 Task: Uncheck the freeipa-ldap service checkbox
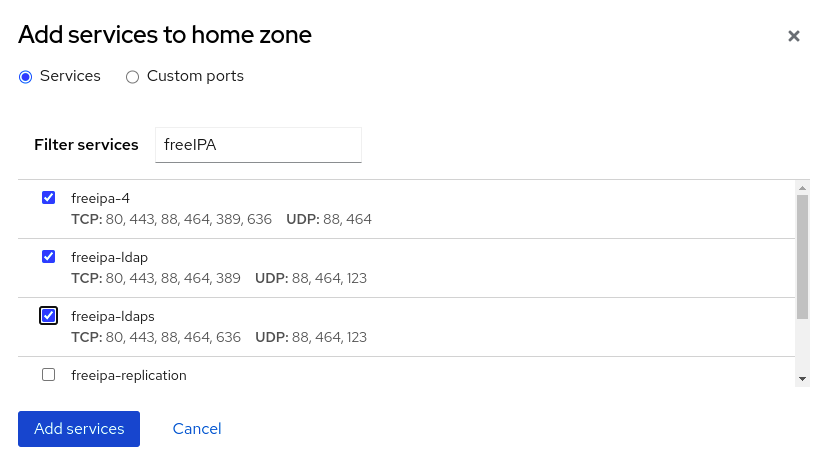pos(48,256)
